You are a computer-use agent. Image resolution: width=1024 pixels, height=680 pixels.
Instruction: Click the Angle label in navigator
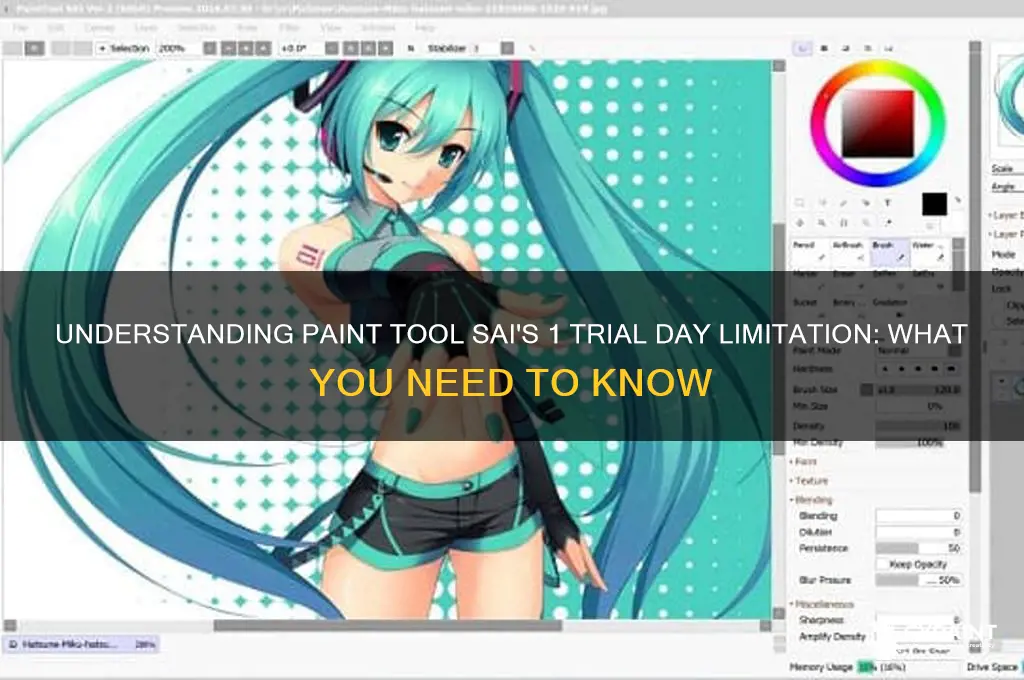click(x=1002, y=187)
